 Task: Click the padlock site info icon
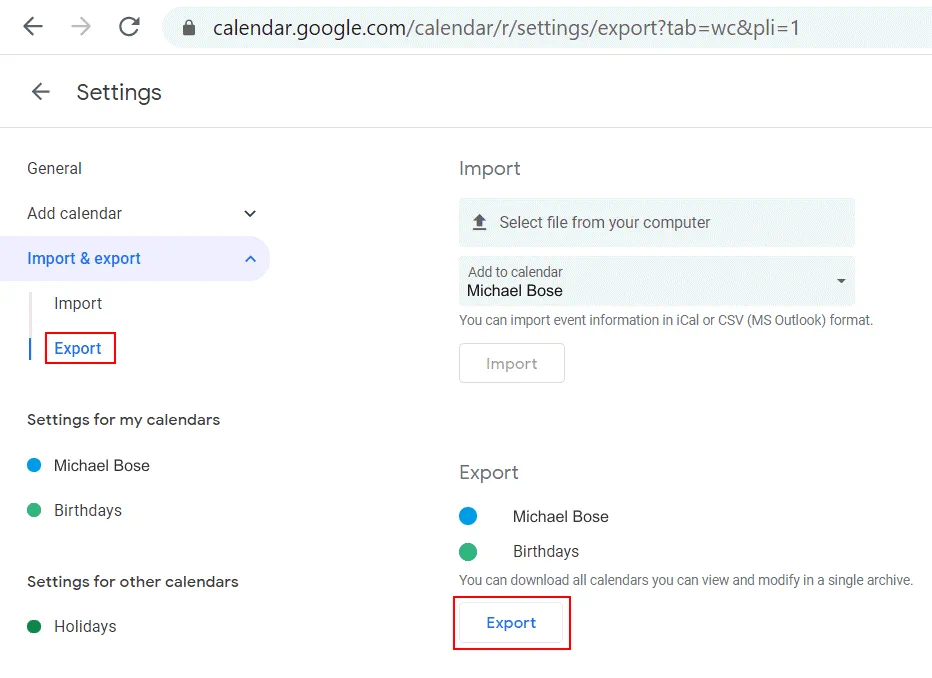[x=189, y=28]
